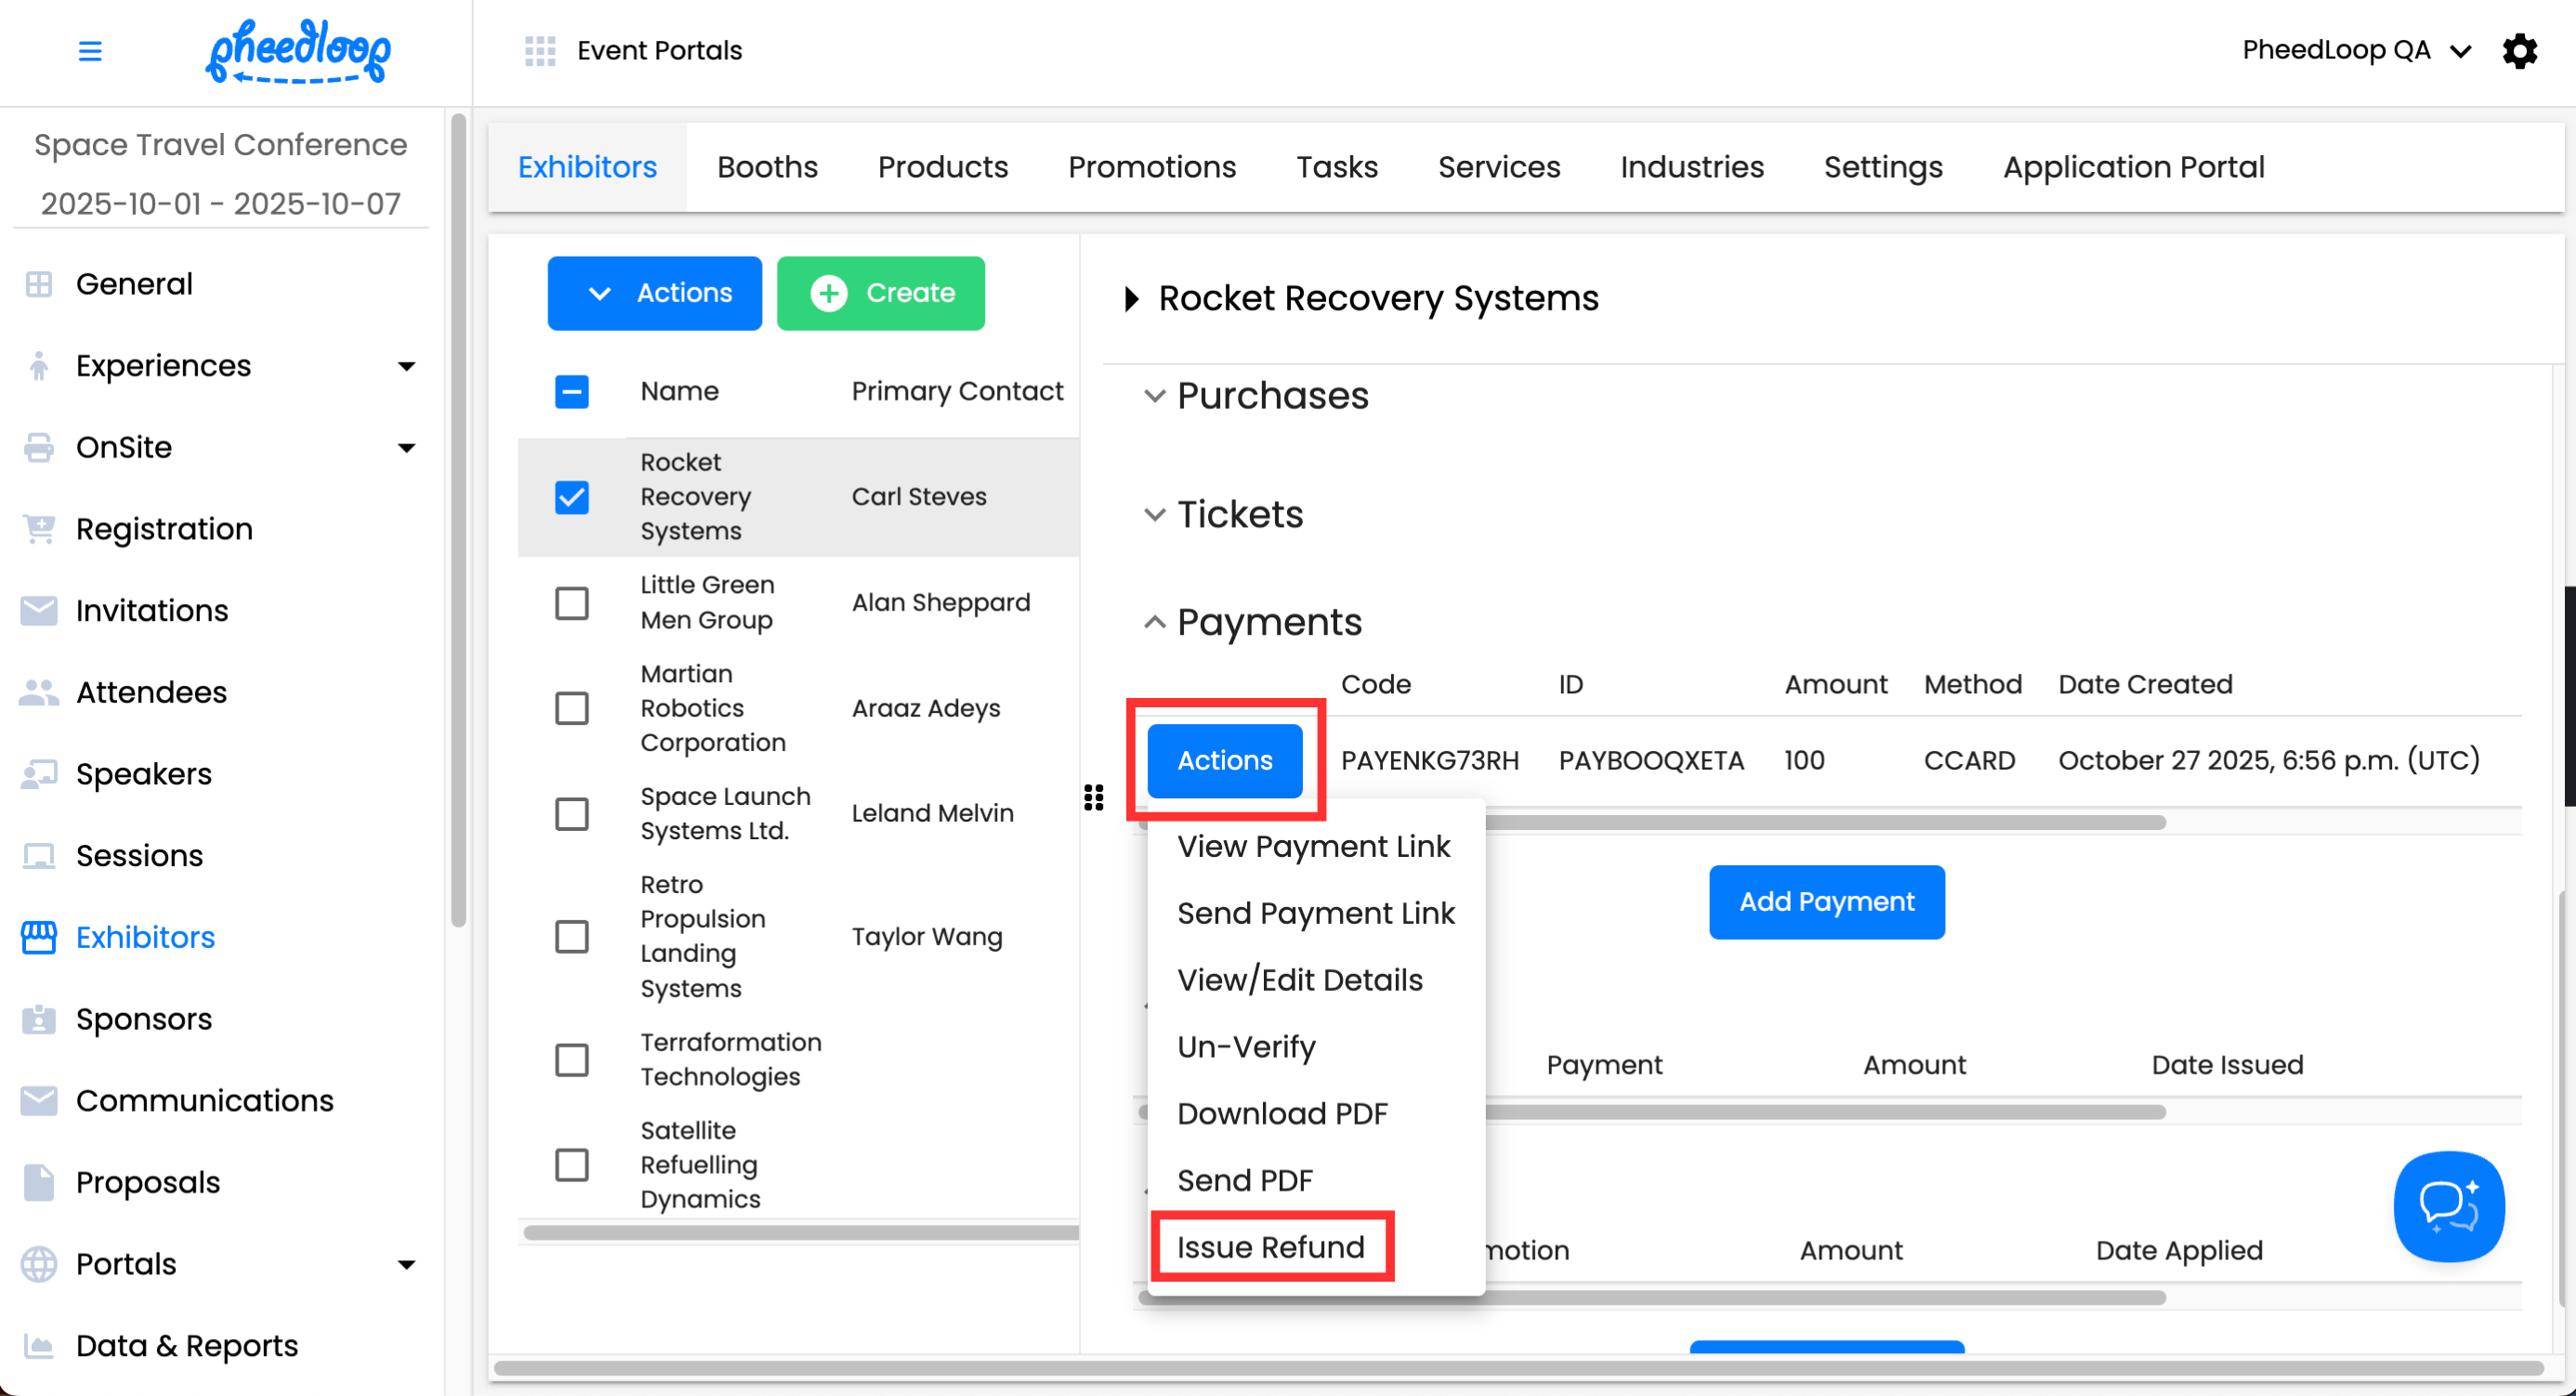The image size is (2576, 1396).
Task: Click the Registration cart icon
Action: (x=39, y=529)
